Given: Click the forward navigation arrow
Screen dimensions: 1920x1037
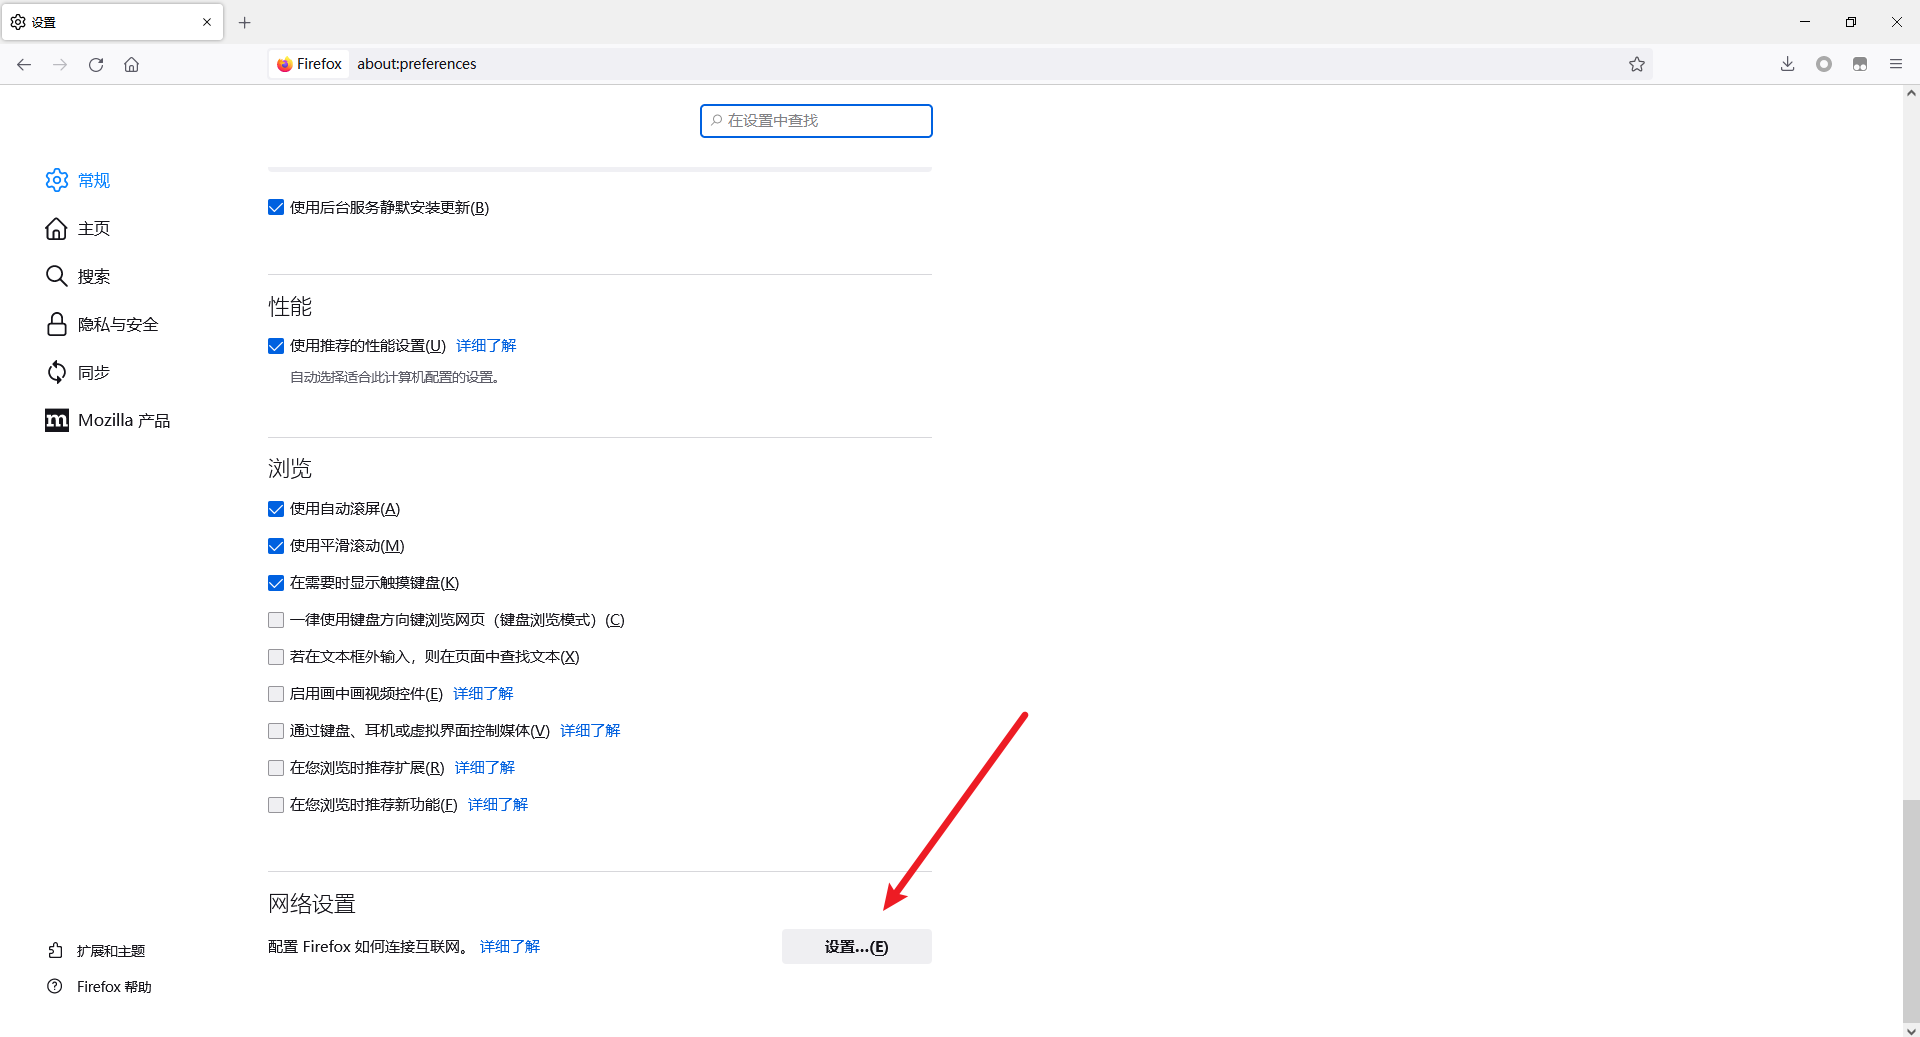Looking at the screenshot, I should tap(60, 64).
